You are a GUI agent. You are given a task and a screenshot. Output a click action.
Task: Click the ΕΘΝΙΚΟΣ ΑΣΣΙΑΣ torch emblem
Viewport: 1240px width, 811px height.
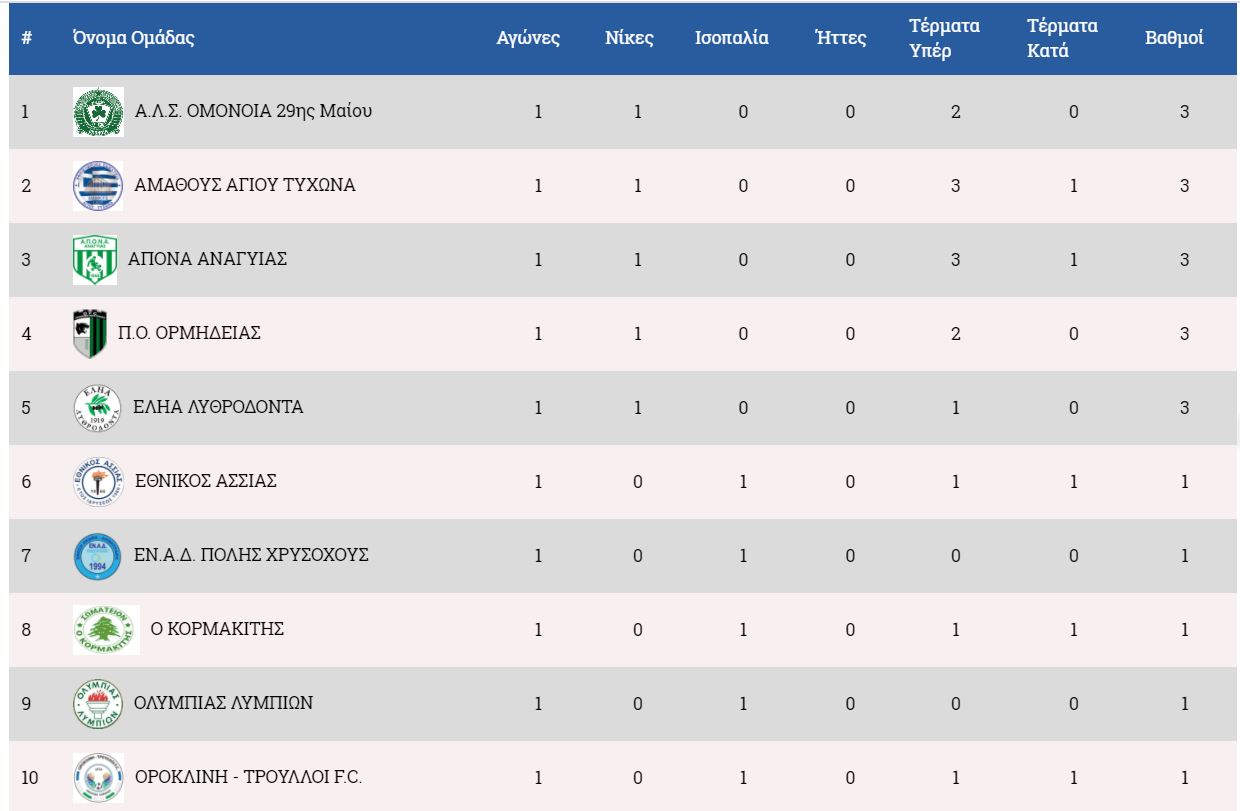pos(98,482)
